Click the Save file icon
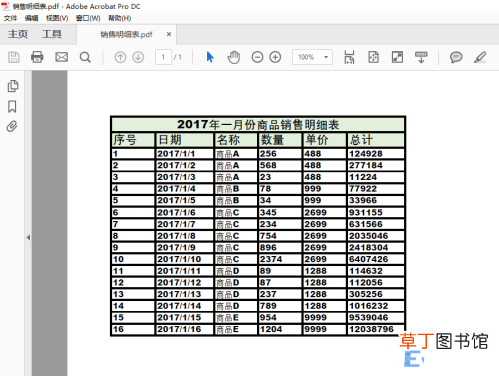The image size is (499, 376). pyautogui.click(x=14, y=57)
